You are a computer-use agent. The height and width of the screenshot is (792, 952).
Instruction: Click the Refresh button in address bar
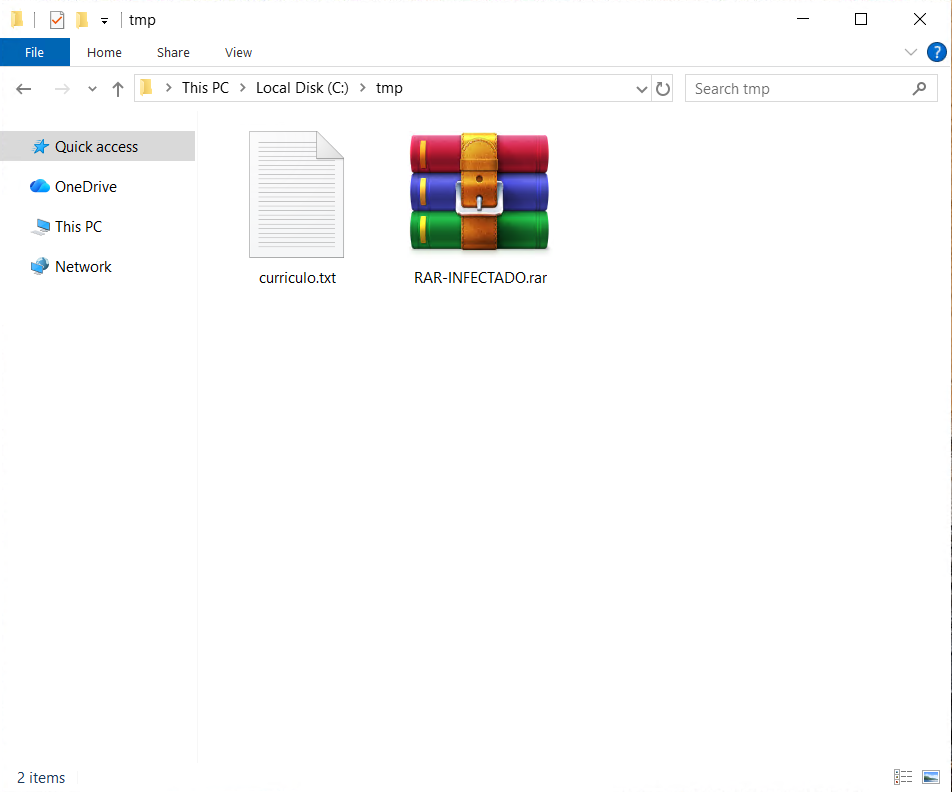tap(662, 89)
